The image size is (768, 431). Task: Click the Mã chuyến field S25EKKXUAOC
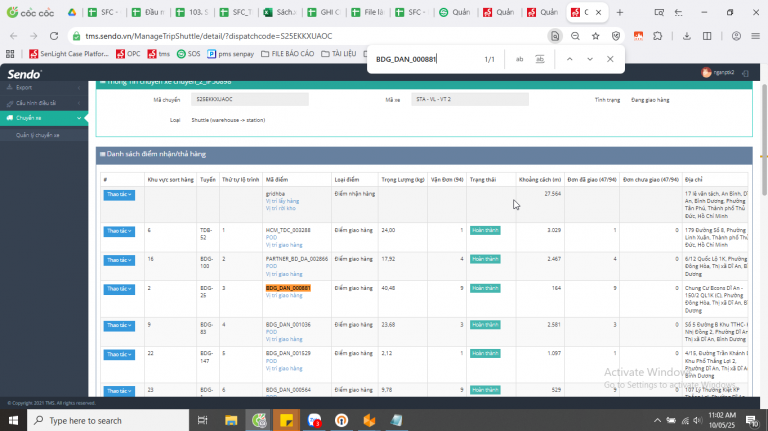(250, 99)
